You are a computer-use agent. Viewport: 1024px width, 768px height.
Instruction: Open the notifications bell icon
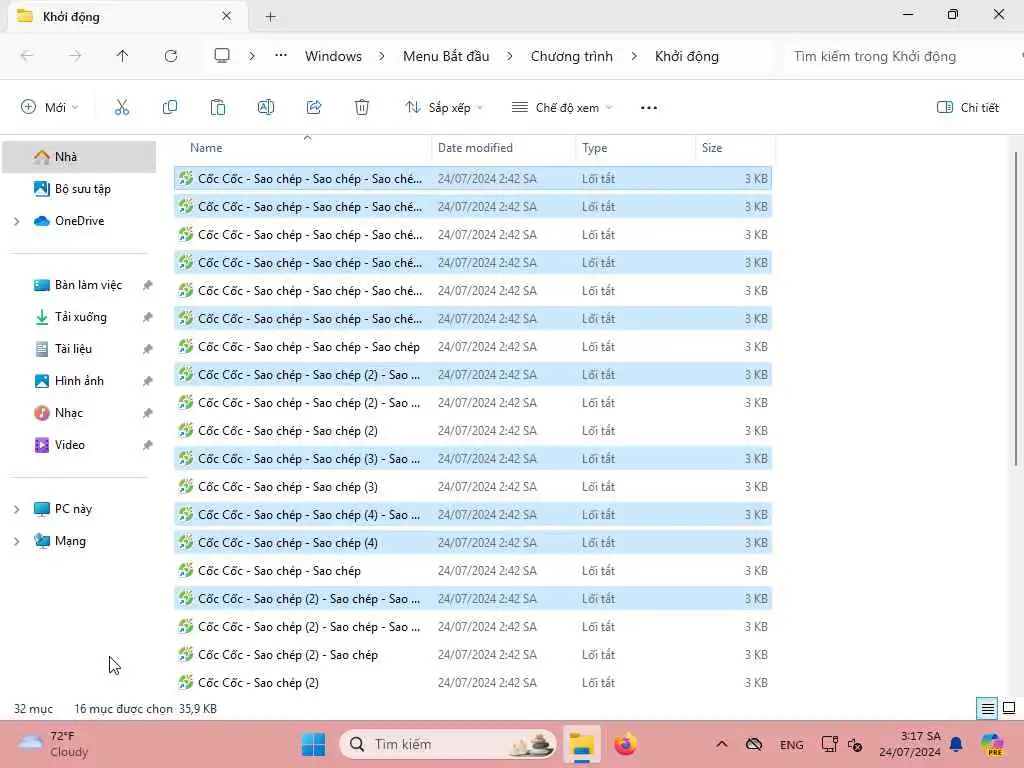point(956,744)
